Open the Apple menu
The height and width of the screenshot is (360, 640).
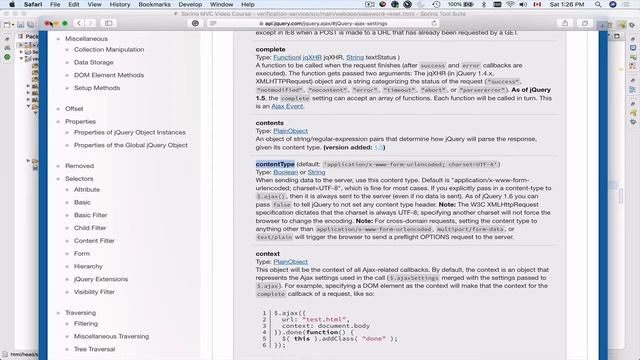(12, 4)
